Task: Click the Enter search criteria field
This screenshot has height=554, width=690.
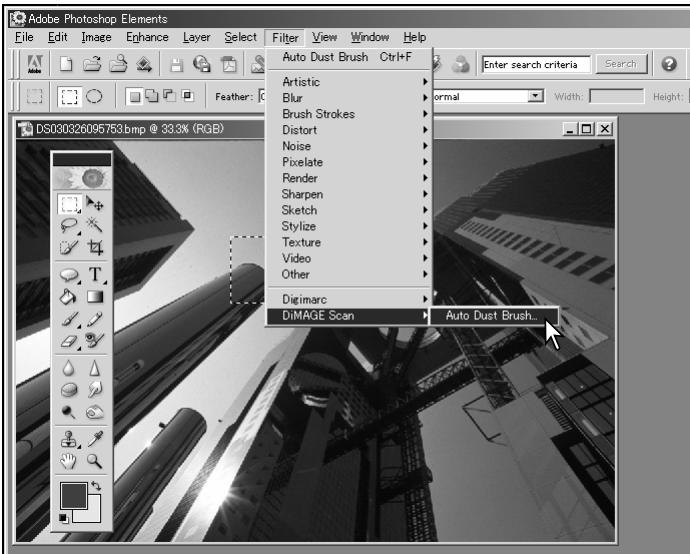Action: pos(536,64)
